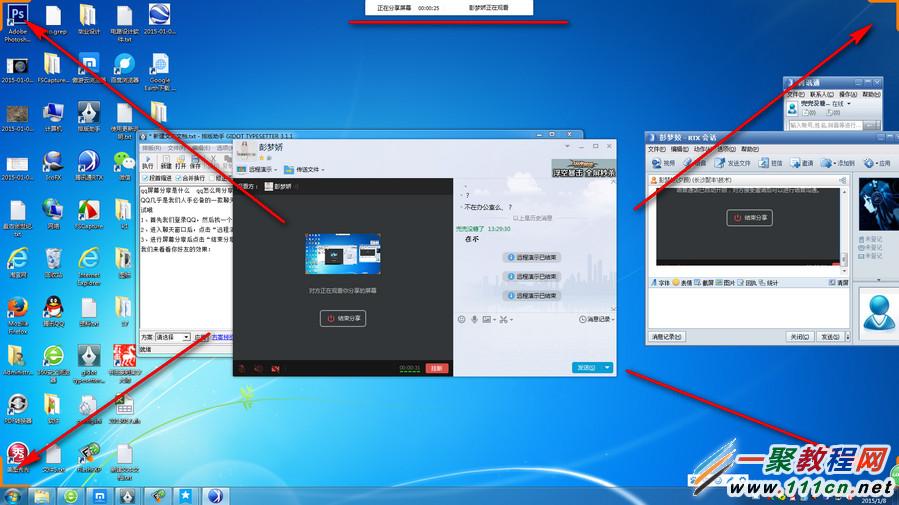899x505 pixels.
Task: Open 操作 menu in RTX main window
Action: [848, 94]
